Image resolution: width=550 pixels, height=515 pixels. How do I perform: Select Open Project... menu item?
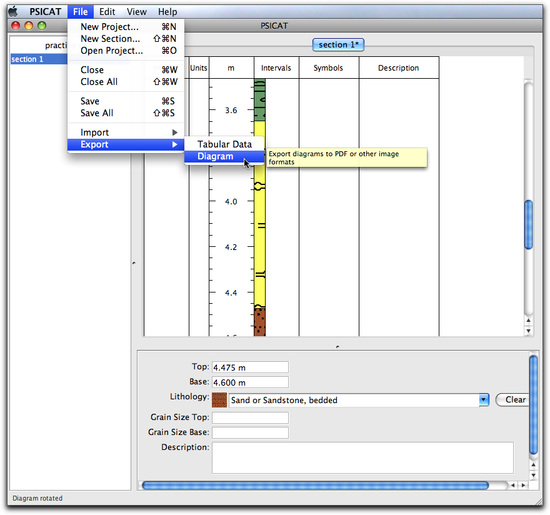[x=126, y=51]
